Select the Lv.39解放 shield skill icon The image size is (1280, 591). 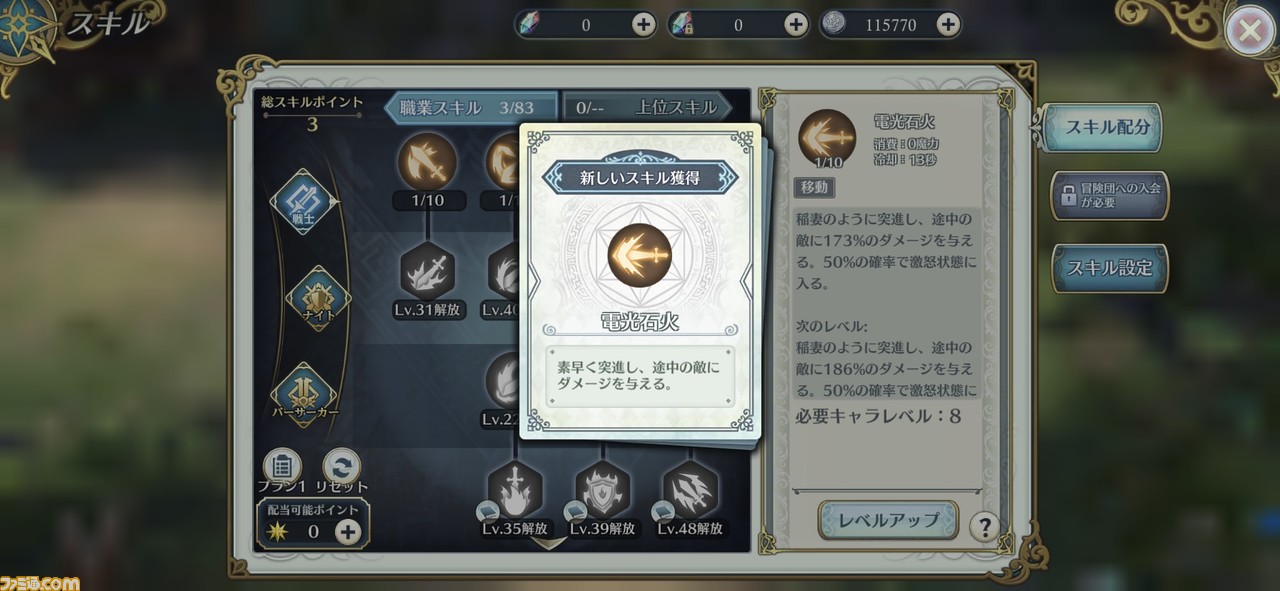(x=603, y=488)
